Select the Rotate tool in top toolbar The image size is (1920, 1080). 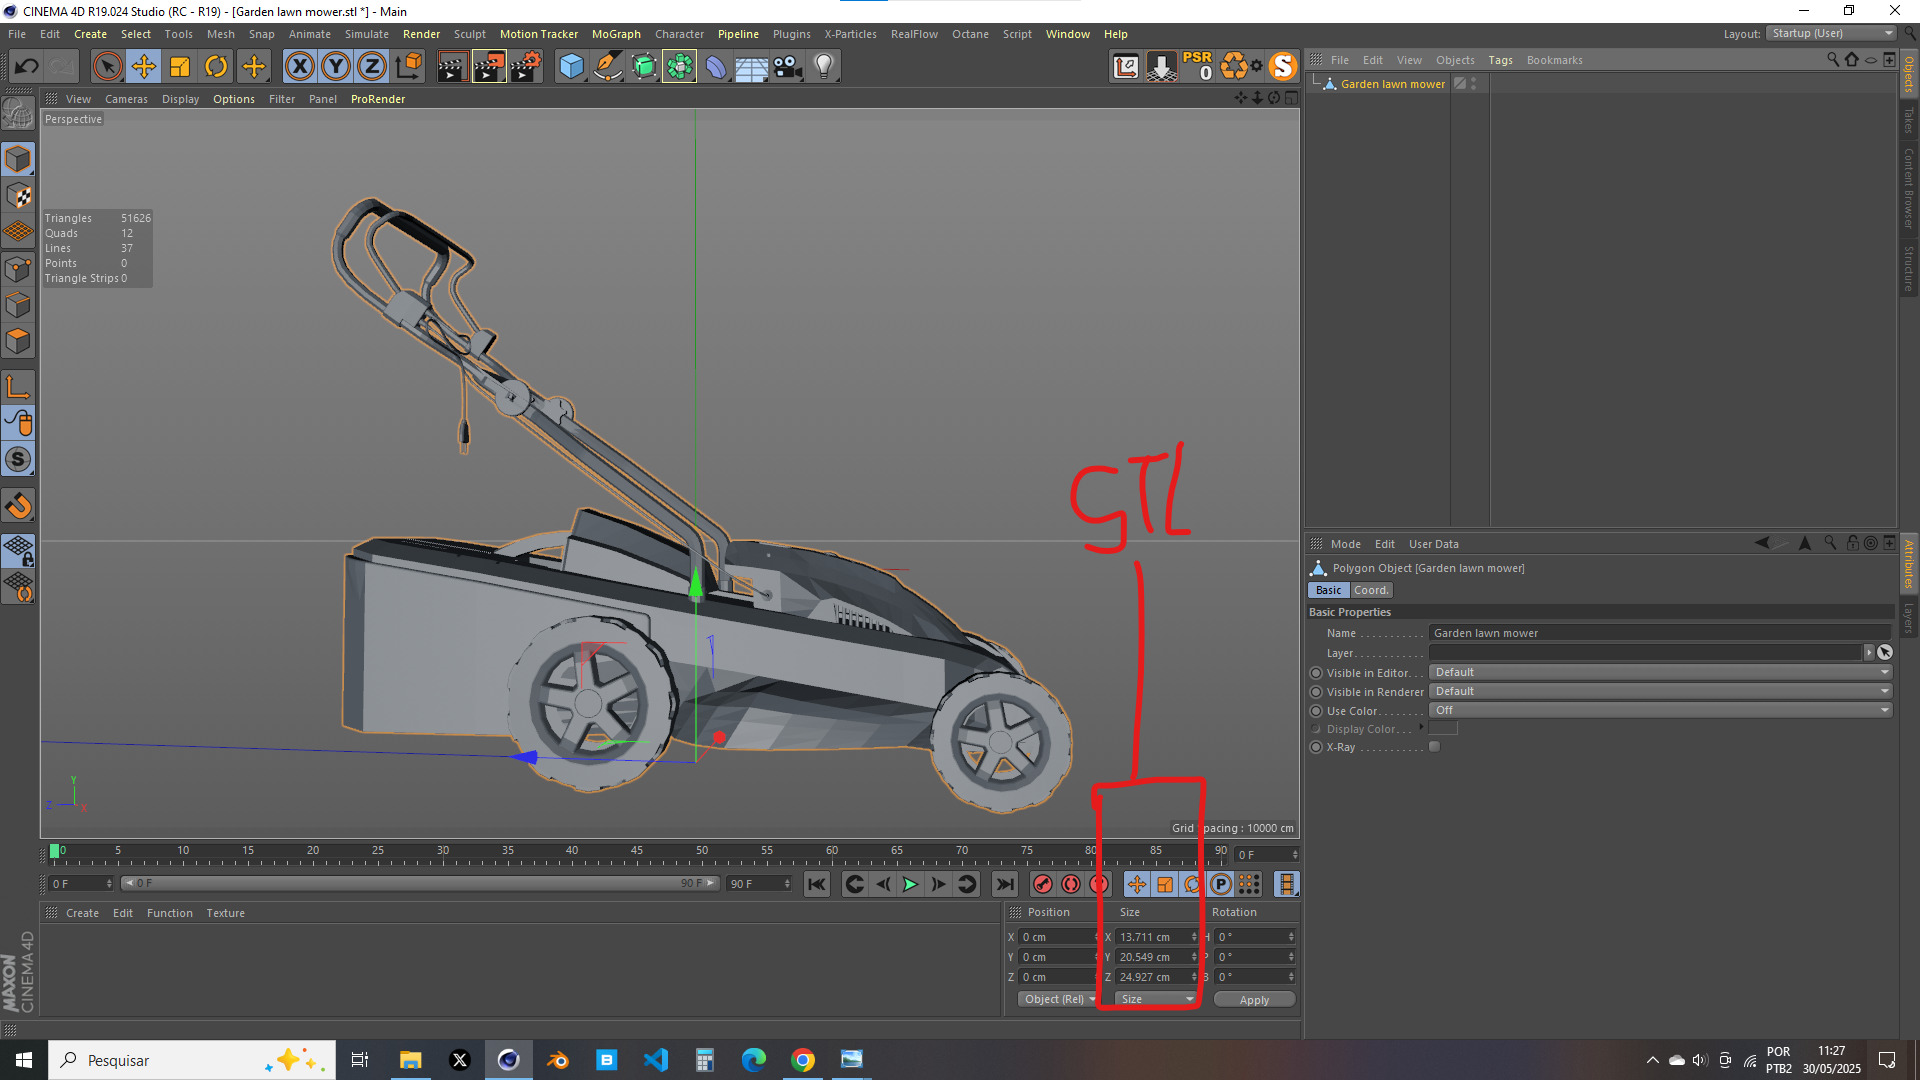(x=216, y=67)
